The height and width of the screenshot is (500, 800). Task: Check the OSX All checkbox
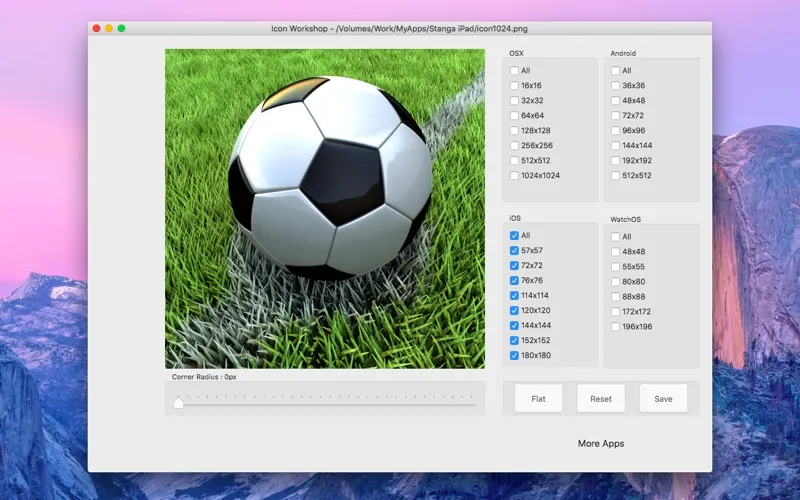[515, 71]
